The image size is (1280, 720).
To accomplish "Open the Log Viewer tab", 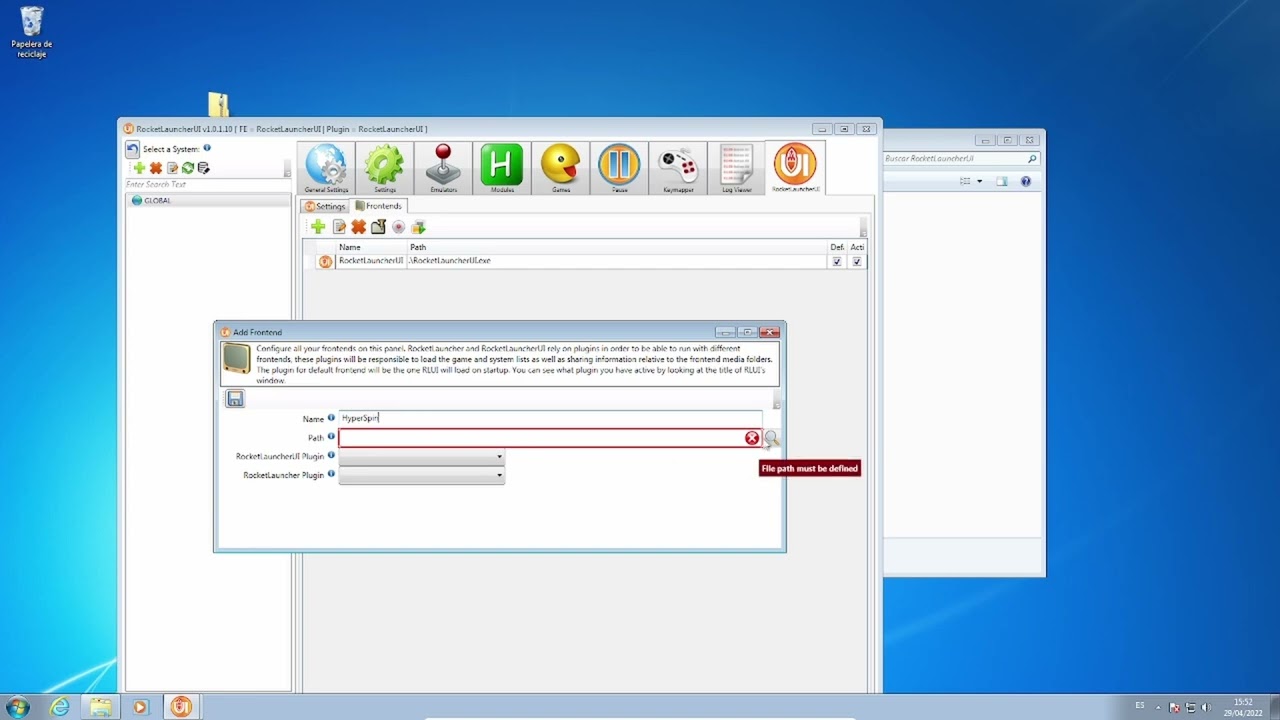I will (x=736, y=168).
